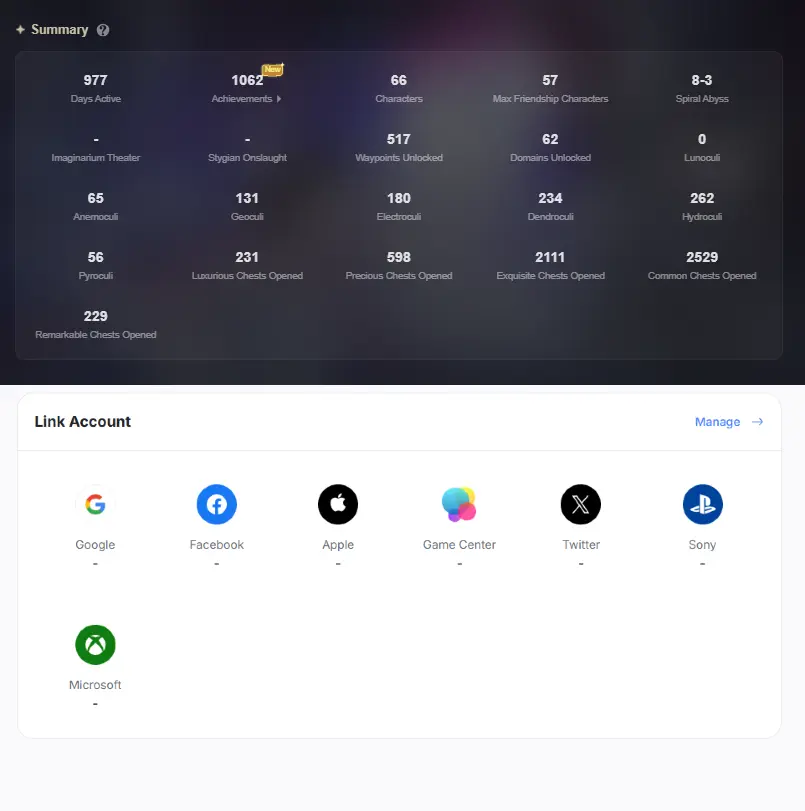Select the 977 Days Active stat
This screenshot has width=805, height=811.
[x=96, y=88]
